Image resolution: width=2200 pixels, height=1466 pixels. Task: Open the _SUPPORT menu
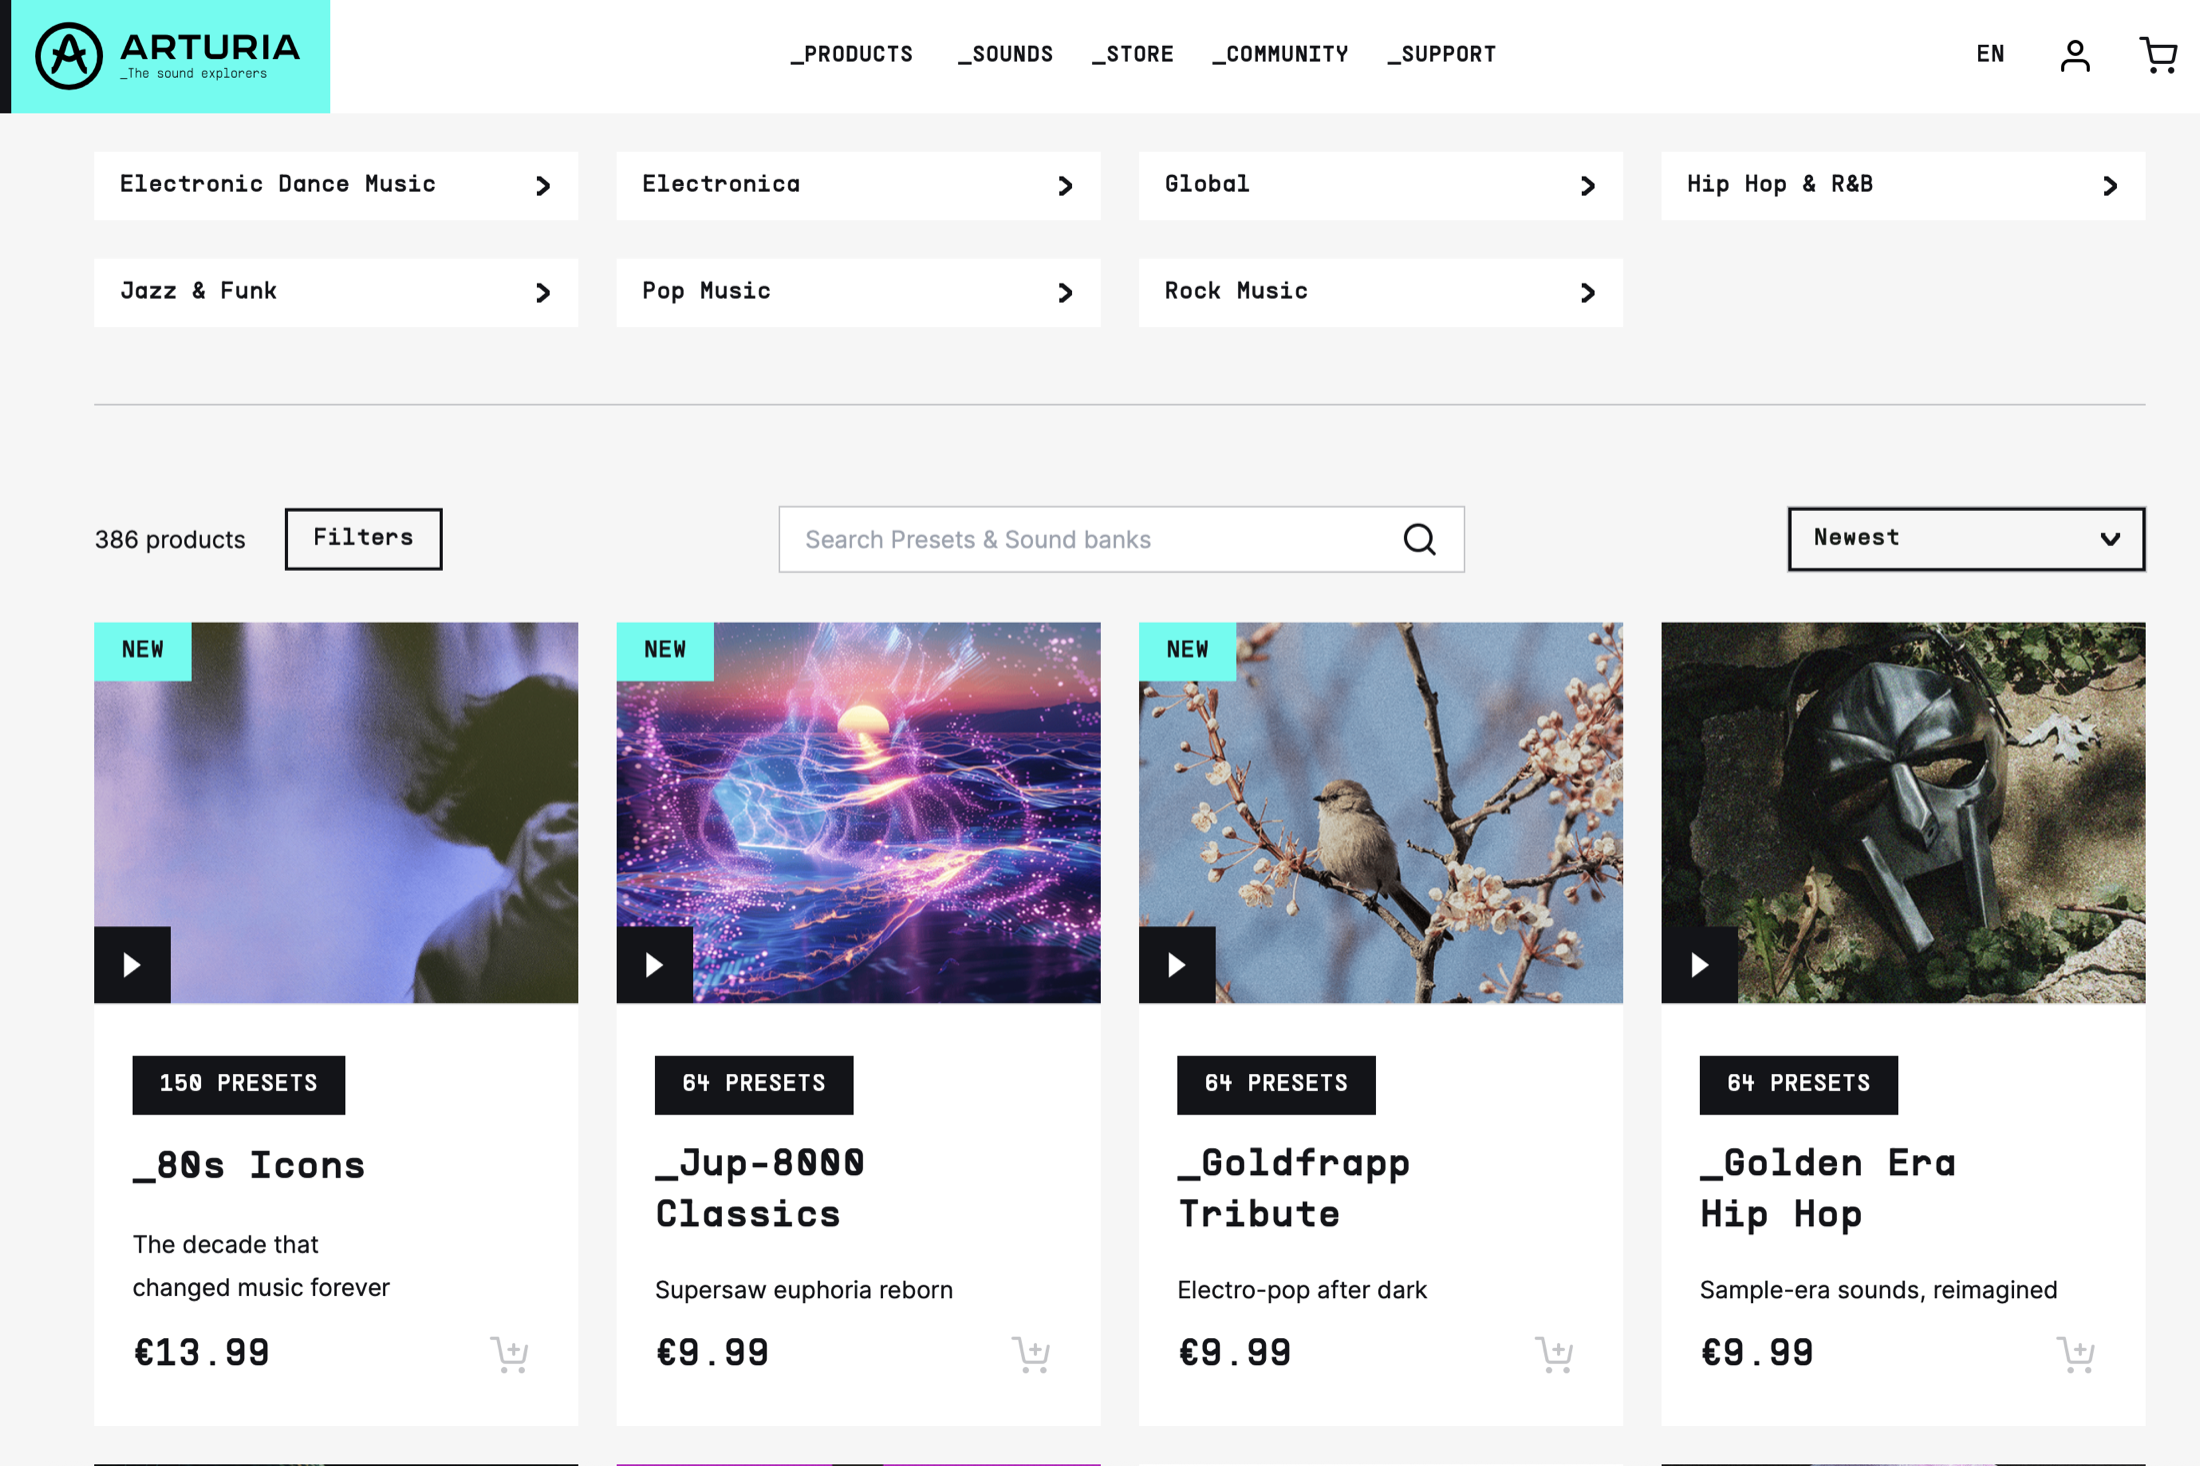point(1441,54)
